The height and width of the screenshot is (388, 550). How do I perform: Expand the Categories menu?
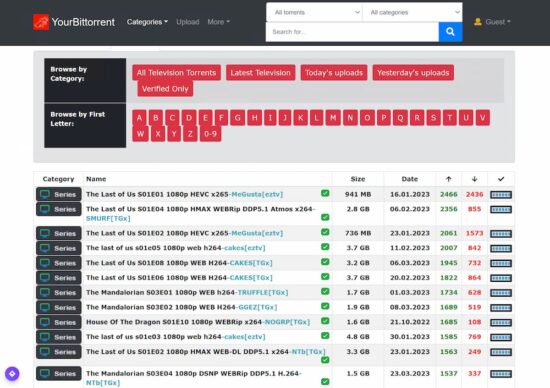tap(147, 22)
